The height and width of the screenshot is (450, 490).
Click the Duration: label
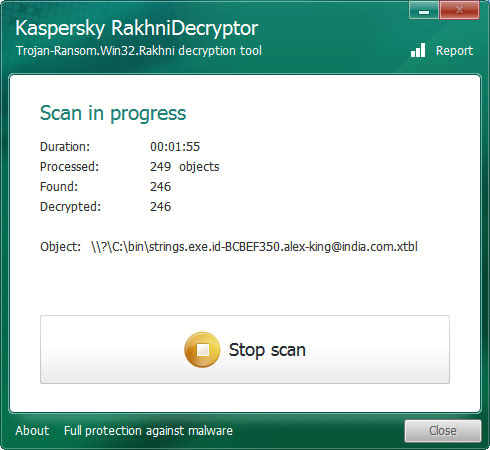[65, 147]
